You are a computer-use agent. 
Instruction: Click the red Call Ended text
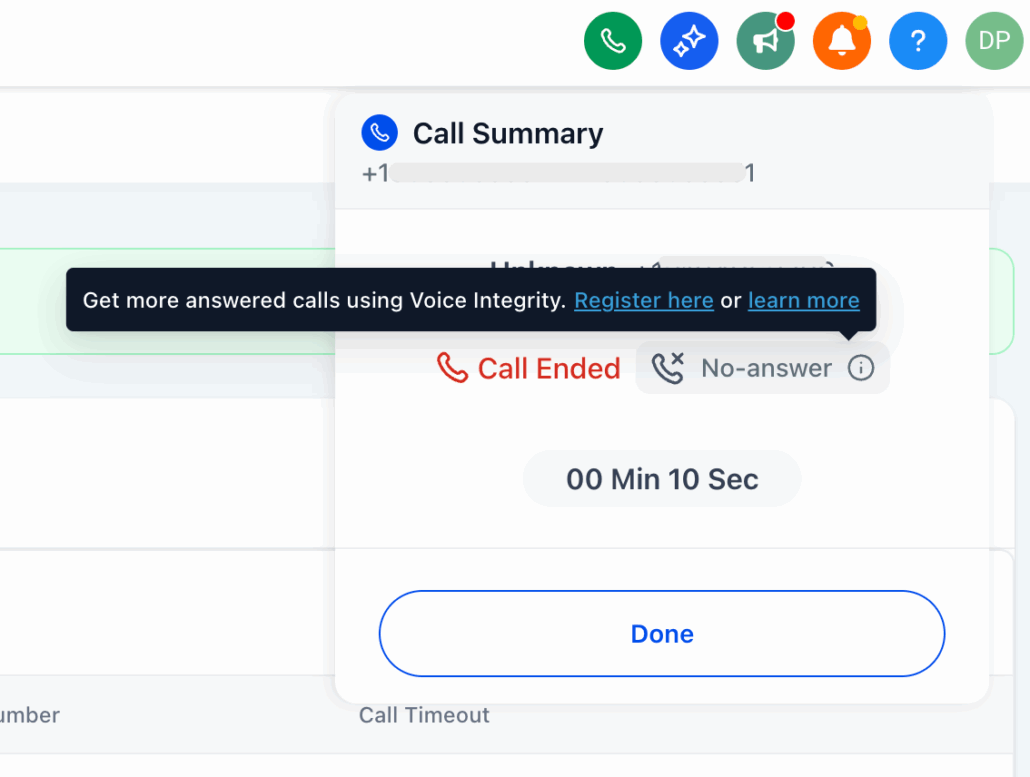549,368
